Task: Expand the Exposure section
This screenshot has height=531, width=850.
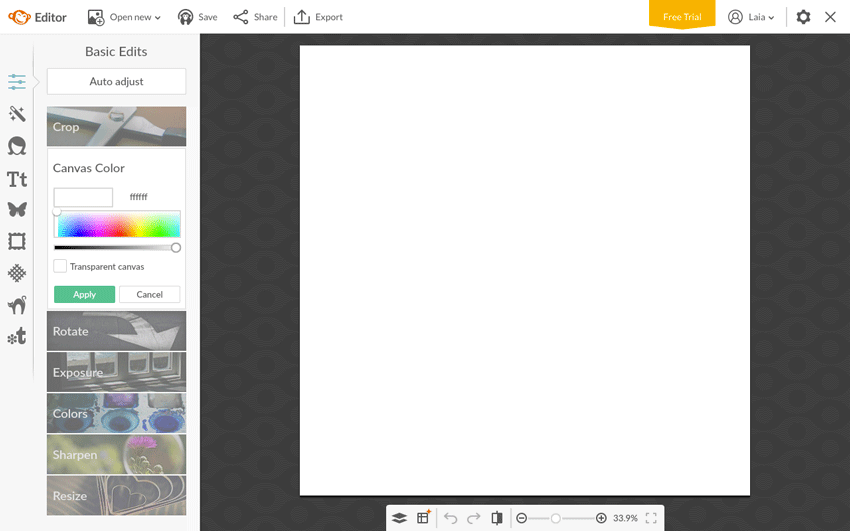Action: (117, 372)
